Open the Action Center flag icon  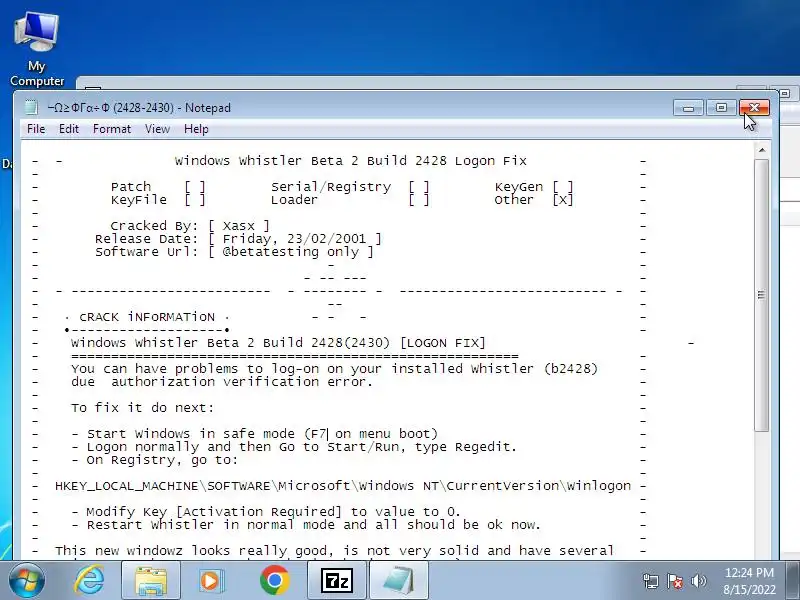pos(674,581)
